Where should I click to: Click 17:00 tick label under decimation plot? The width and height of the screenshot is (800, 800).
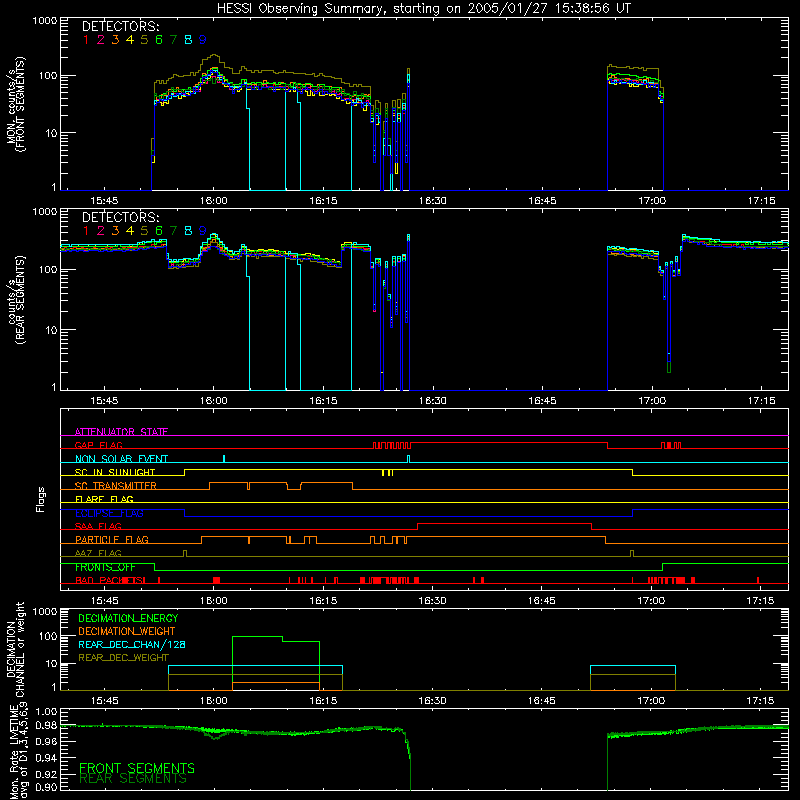tap(651, 701)
